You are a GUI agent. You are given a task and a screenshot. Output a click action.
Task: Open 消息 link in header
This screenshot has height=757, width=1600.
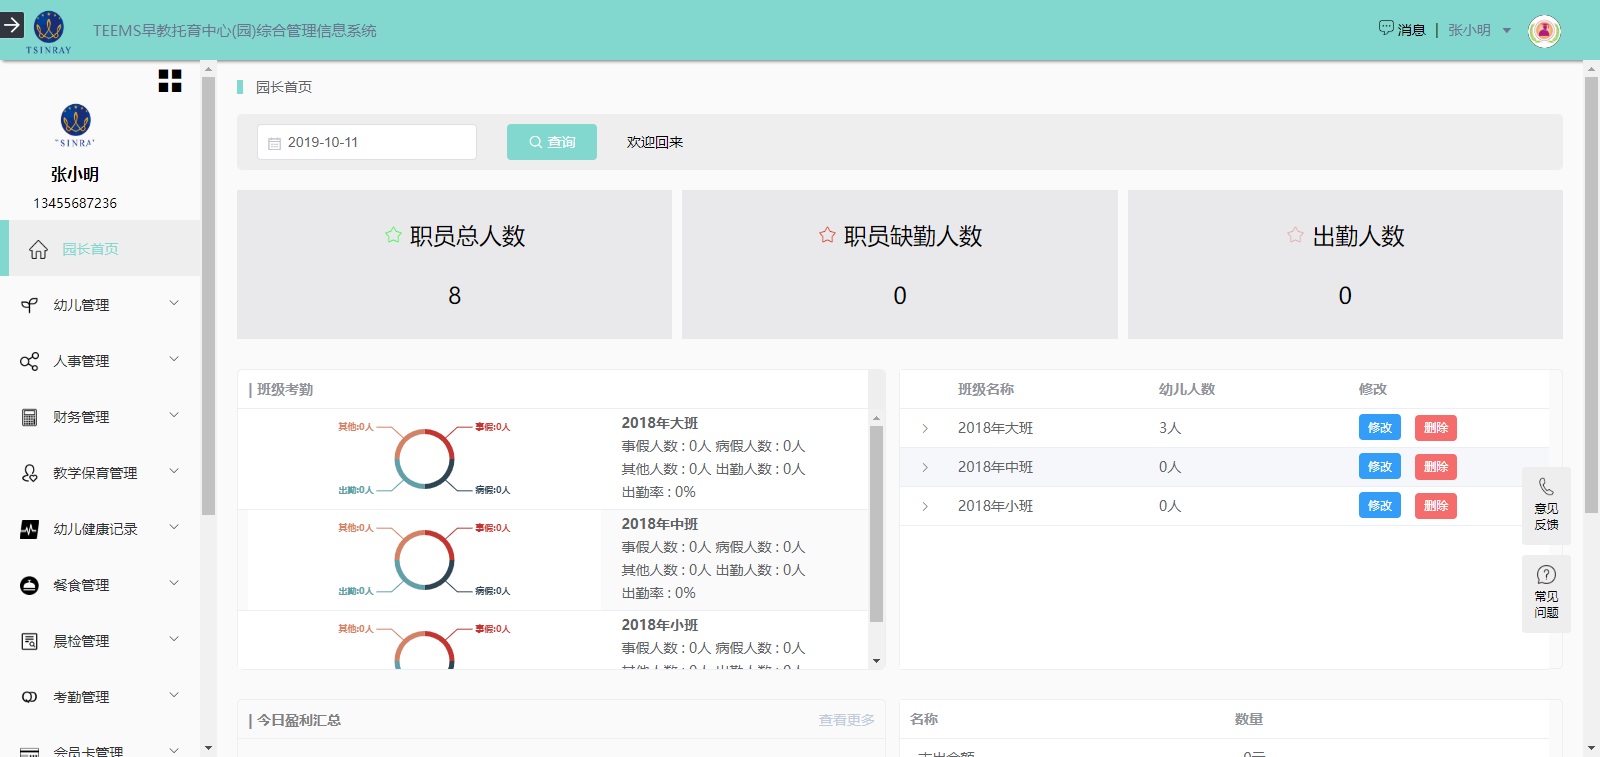[x=1411, y=30]
